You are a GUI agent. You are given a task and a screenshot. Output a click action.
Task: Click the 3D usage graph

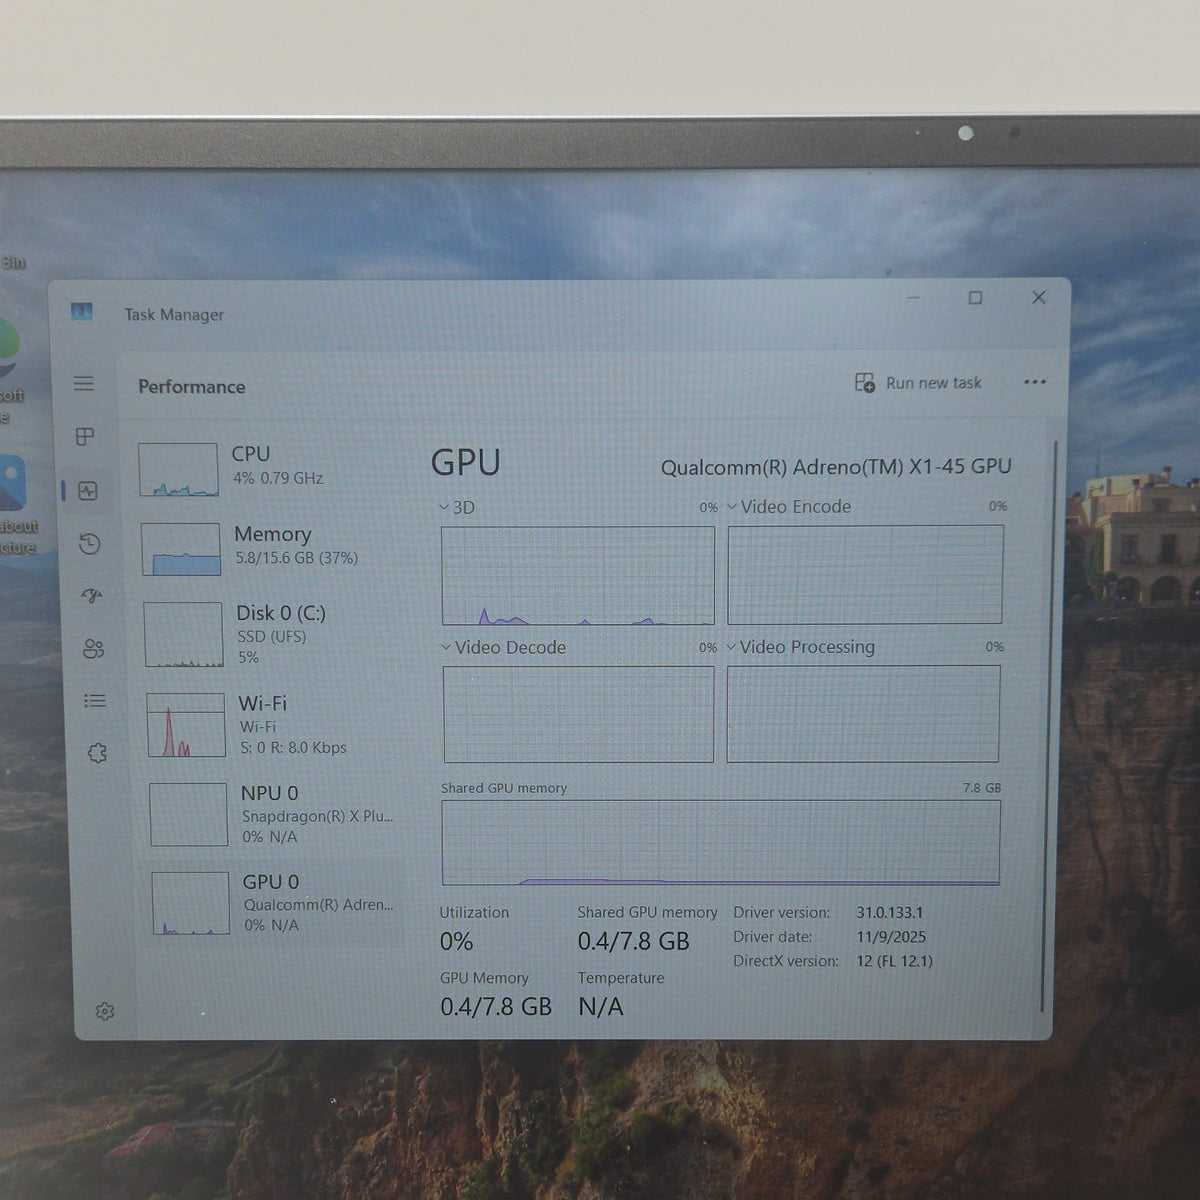click(x=578, y=576)
